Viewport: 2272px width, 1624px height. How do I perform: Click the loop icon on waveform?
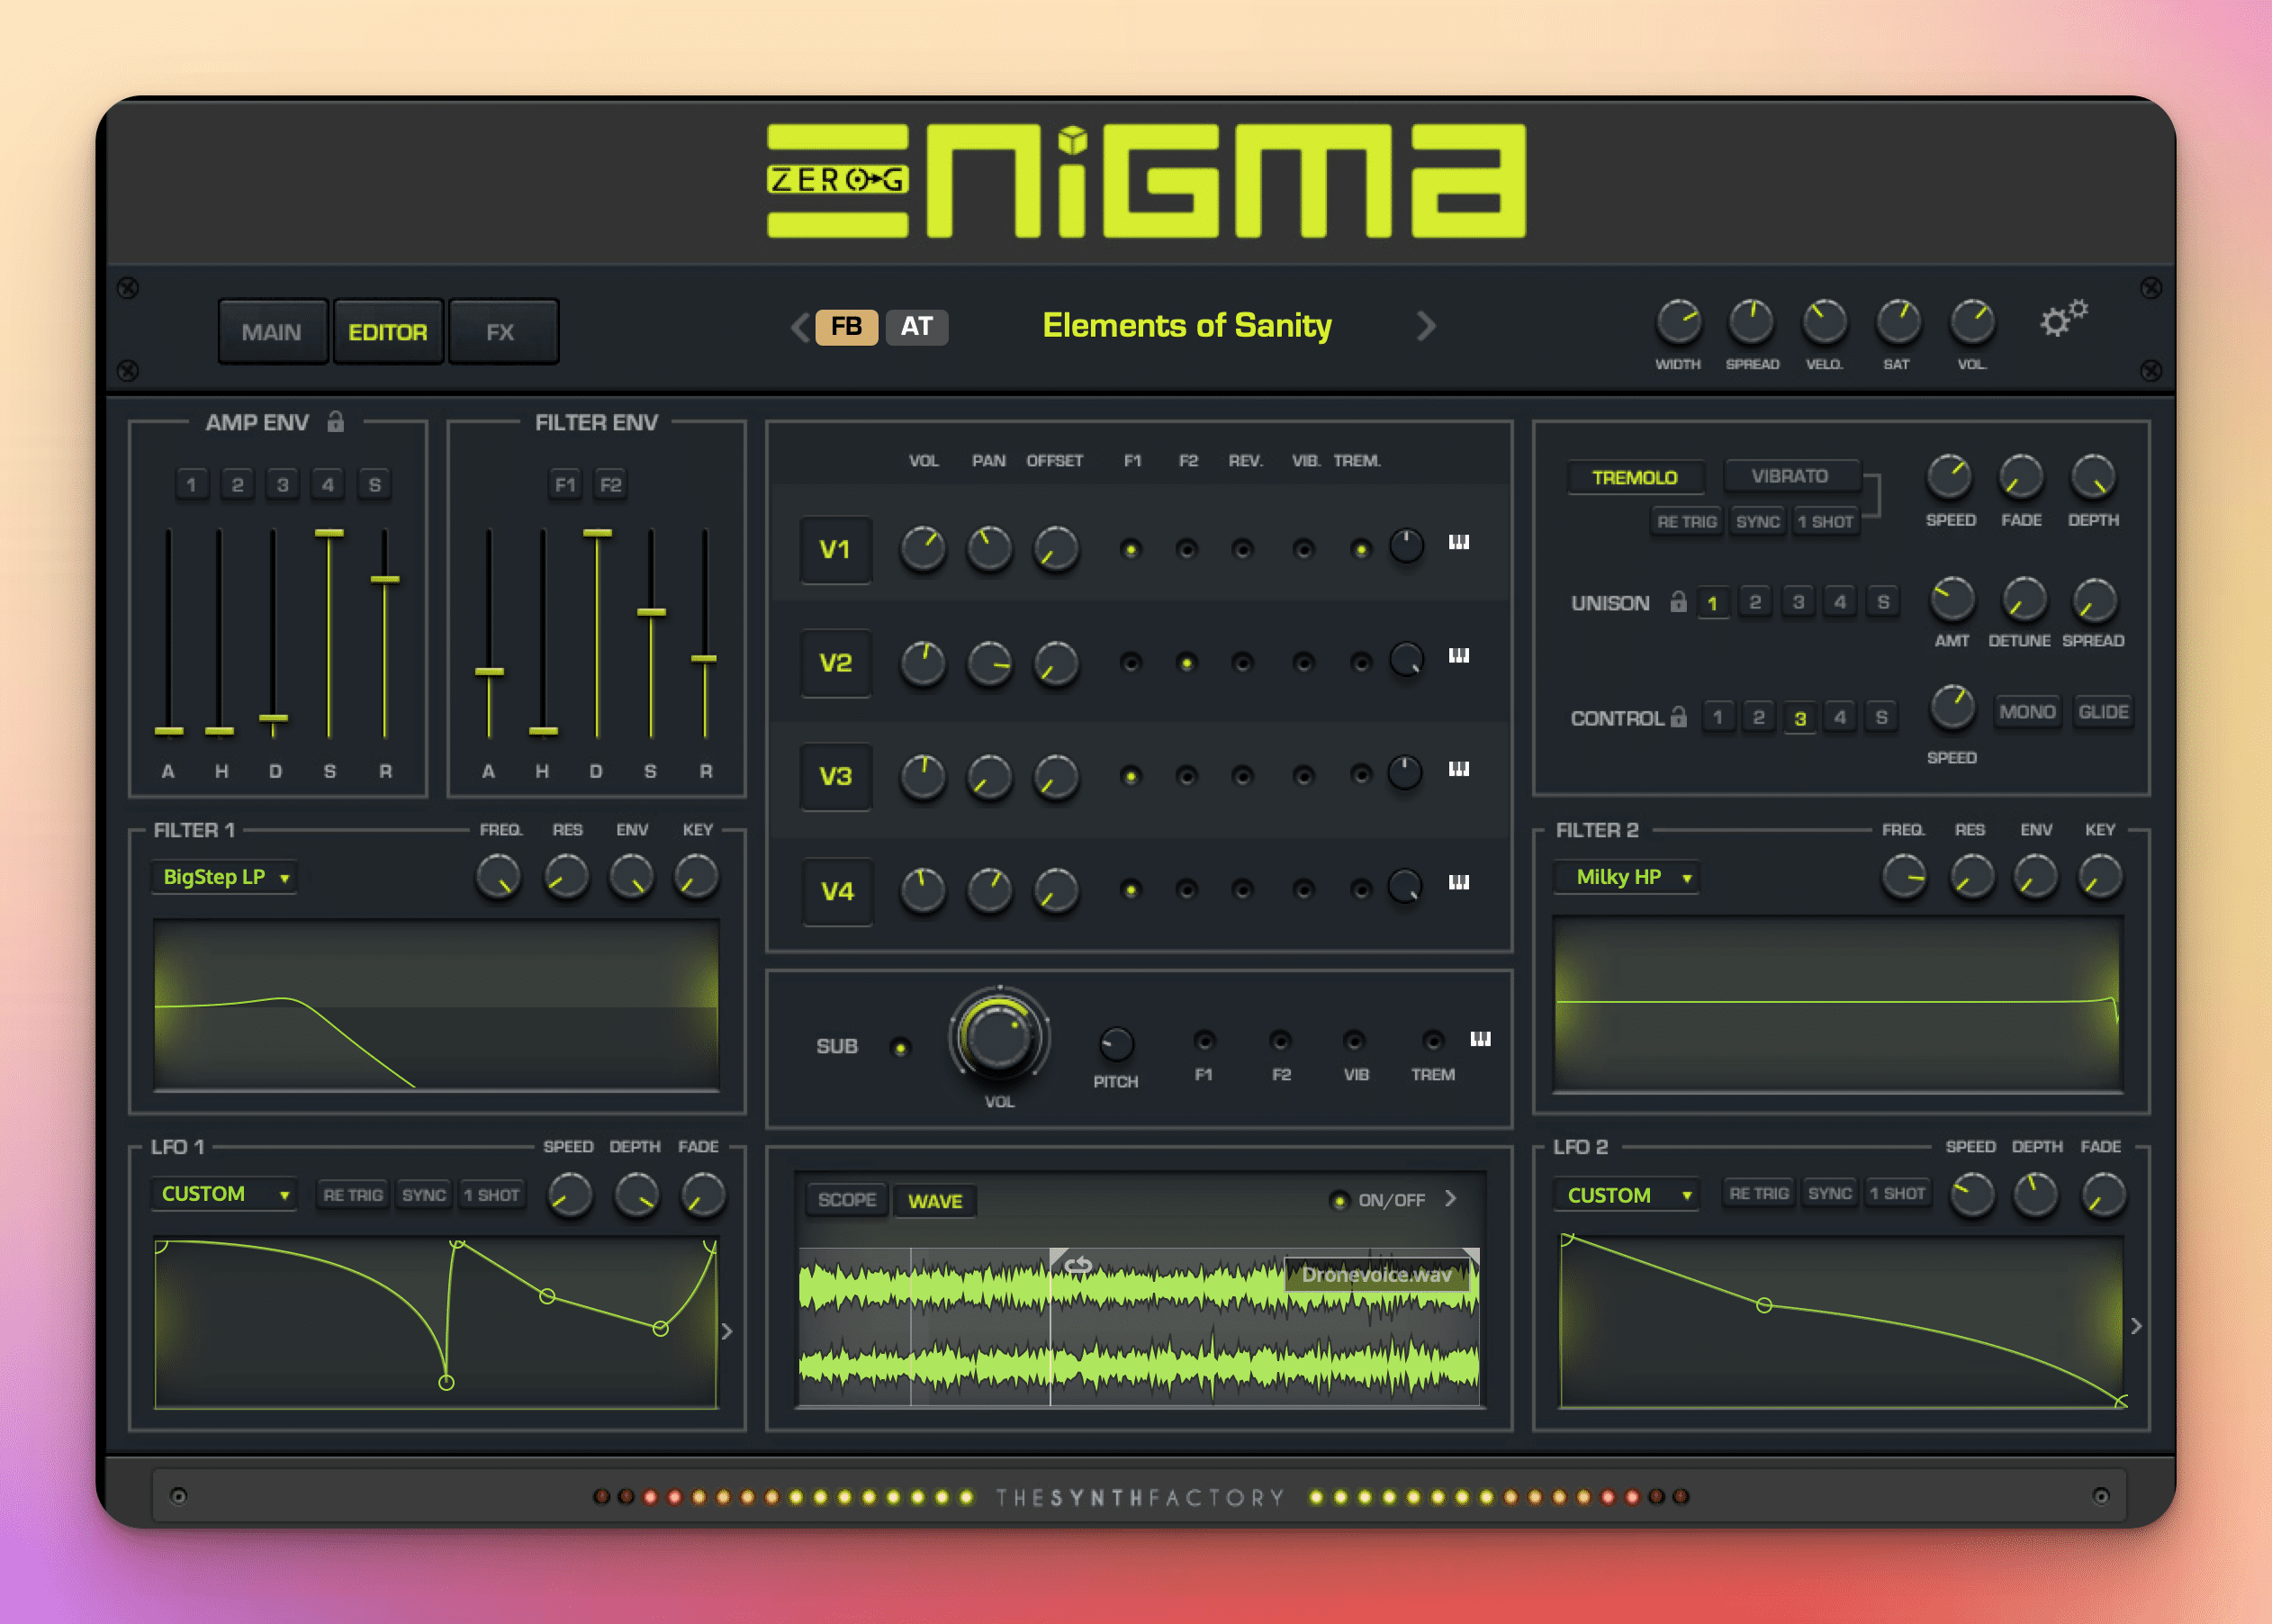(1077, 1266)
